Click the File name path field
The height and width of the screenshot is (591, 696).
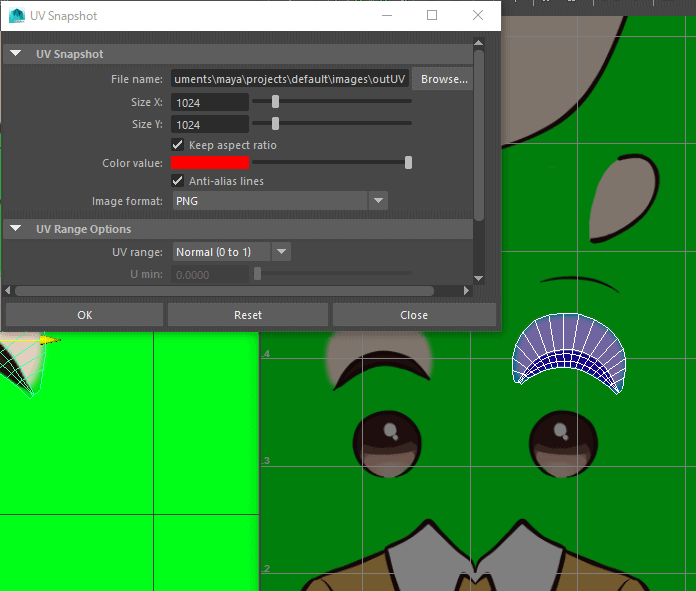290,79
